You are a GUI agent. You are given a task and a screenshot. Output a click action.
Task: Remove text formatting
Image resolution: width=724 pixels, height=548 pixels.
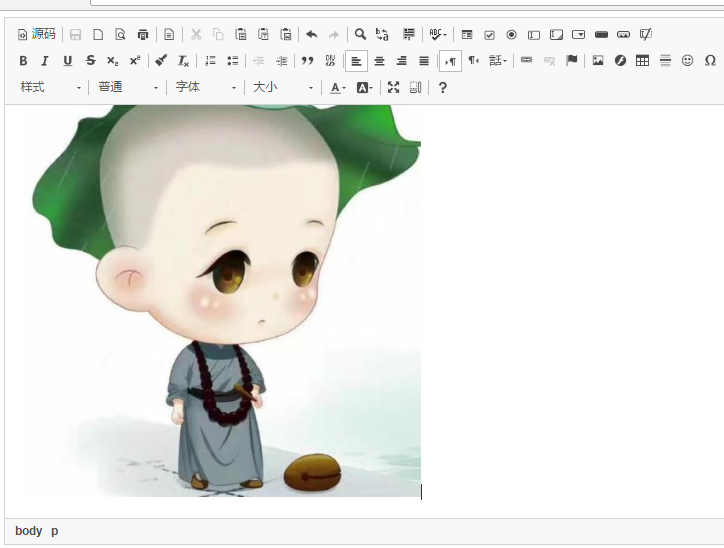click(x=183, y=61)
